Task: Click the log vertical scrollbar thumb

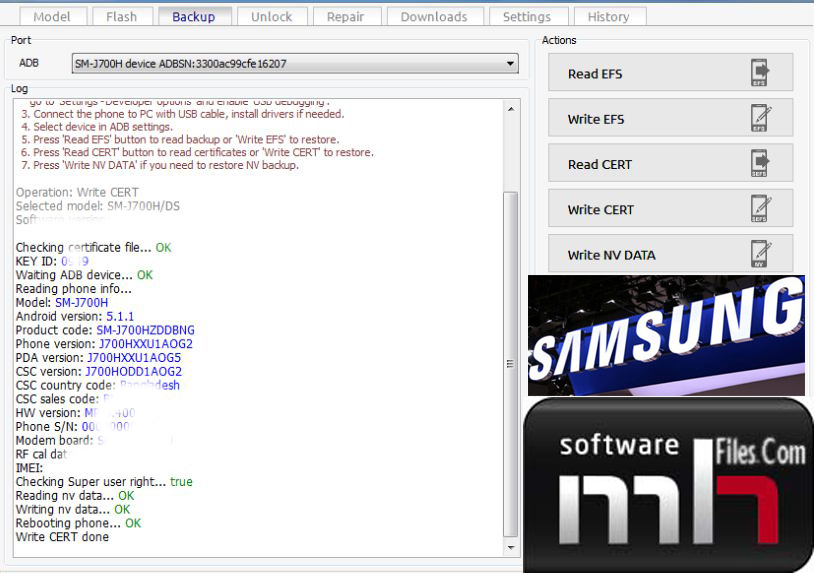Action: coord(511,364)
